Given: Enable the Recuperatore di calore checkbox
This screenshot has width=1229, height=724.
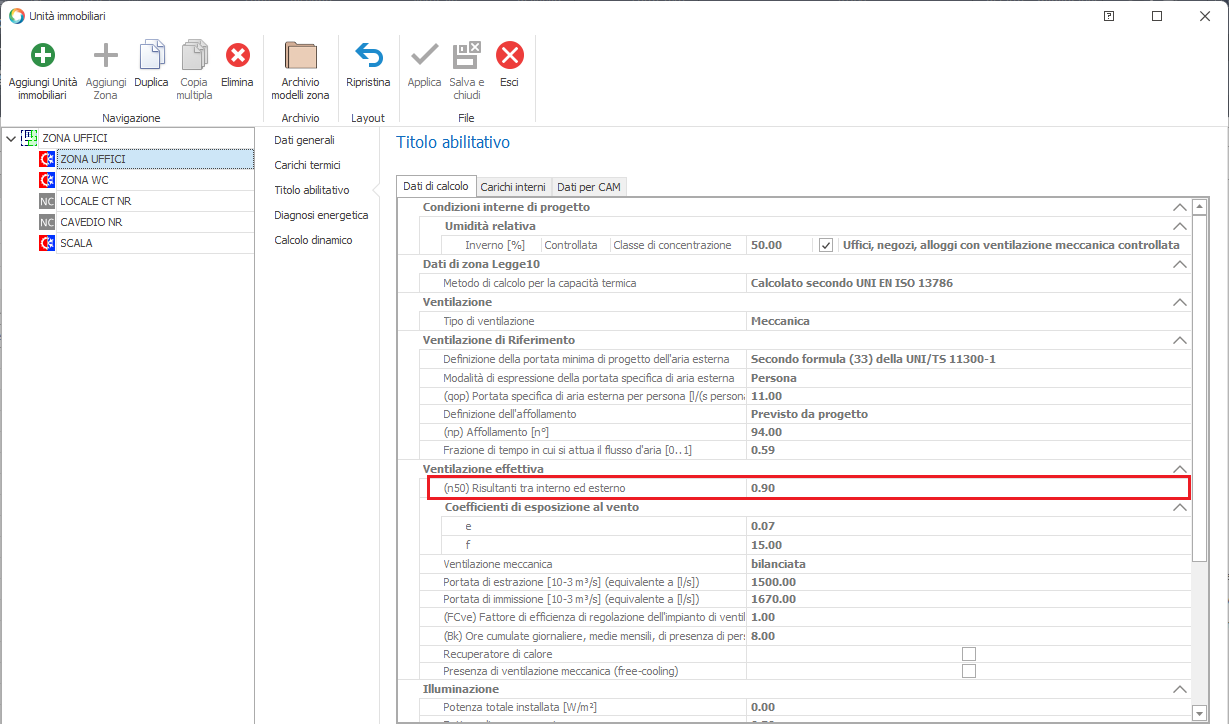Looking at the screenshot, I should click(x=968, y=654).
